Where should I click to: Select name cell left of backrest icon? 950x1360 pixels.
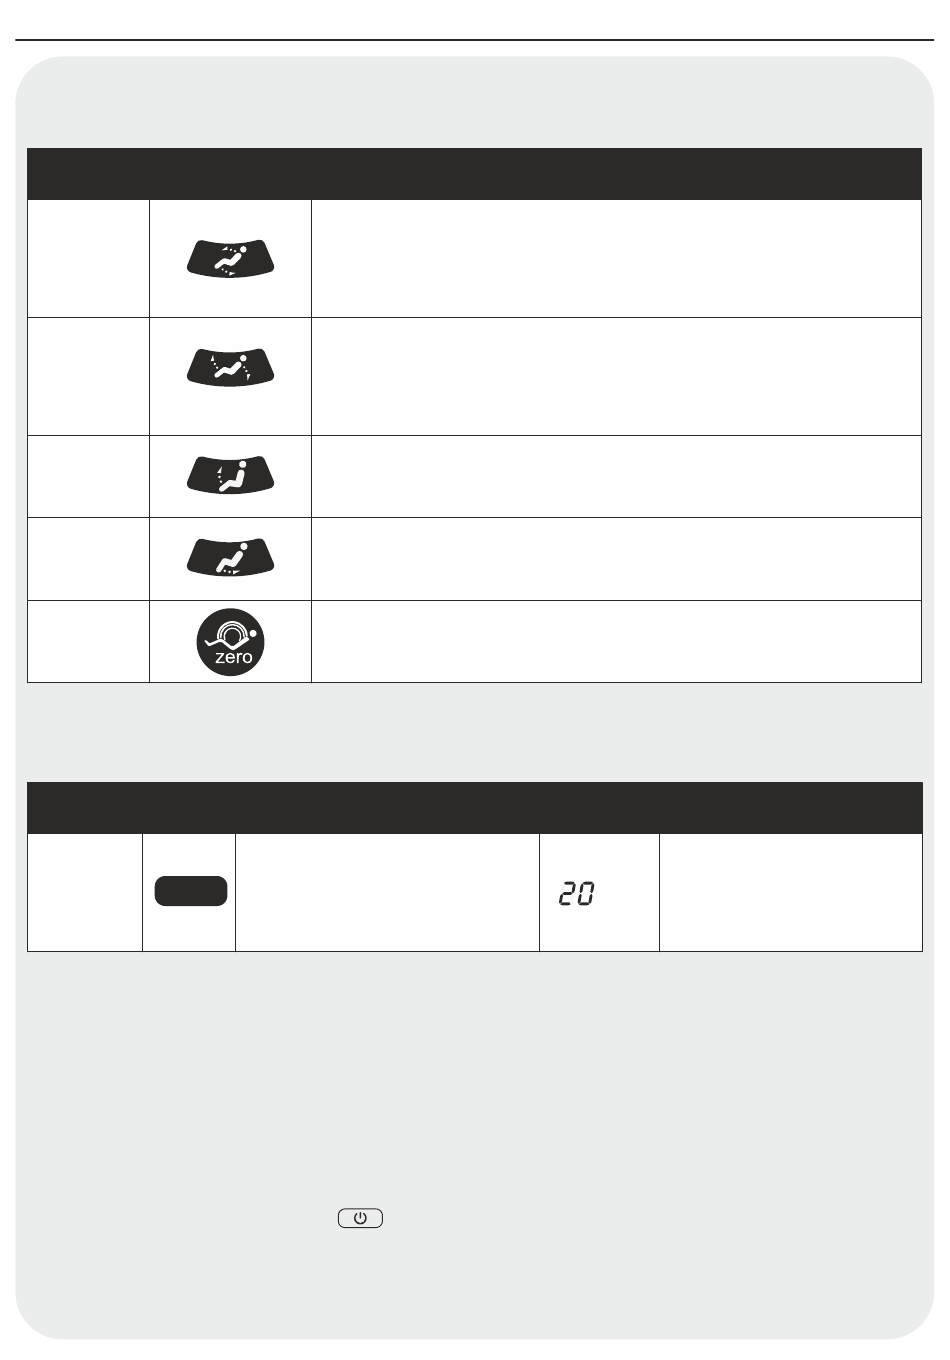[x=88, y=476]
